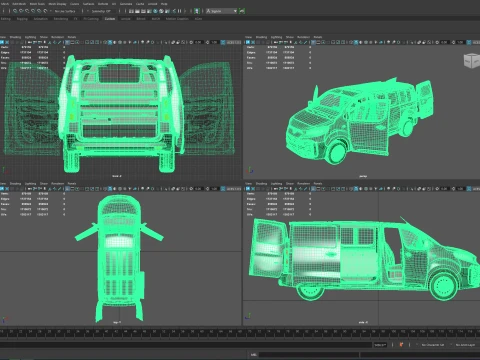Screen dimensions: 480x360
Task: Start an IPR render from status line
Action: coord(143,11)
